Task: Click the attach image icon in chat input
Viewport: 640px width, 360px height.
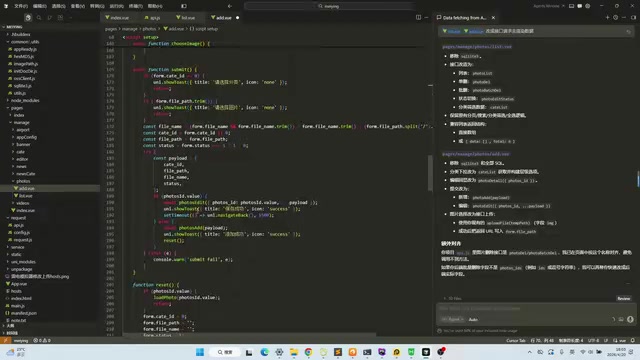Action: tap(621, 319)
